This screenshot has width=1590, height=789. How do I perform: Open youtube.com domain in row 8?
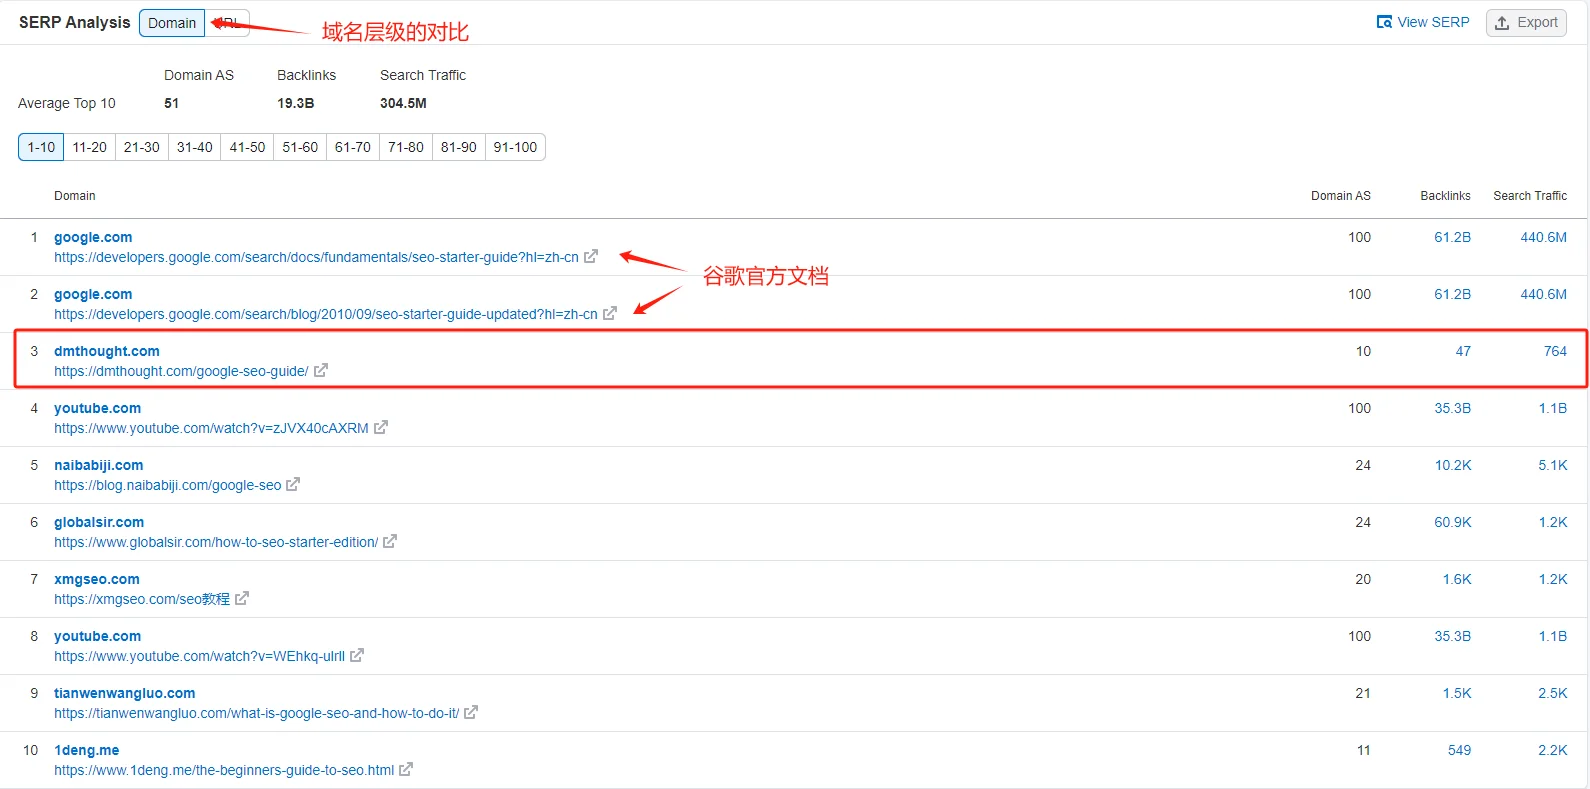pos(98,636)
